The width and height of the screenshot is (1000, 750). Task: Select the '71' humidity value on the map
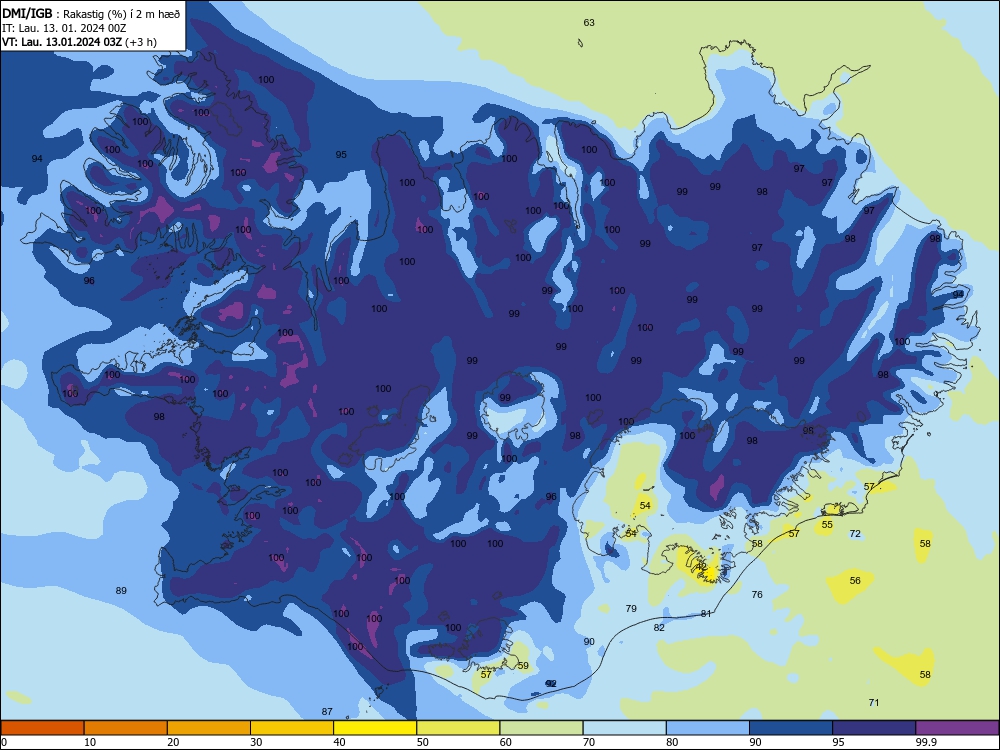pyautogui.click(x=874, y=703)
